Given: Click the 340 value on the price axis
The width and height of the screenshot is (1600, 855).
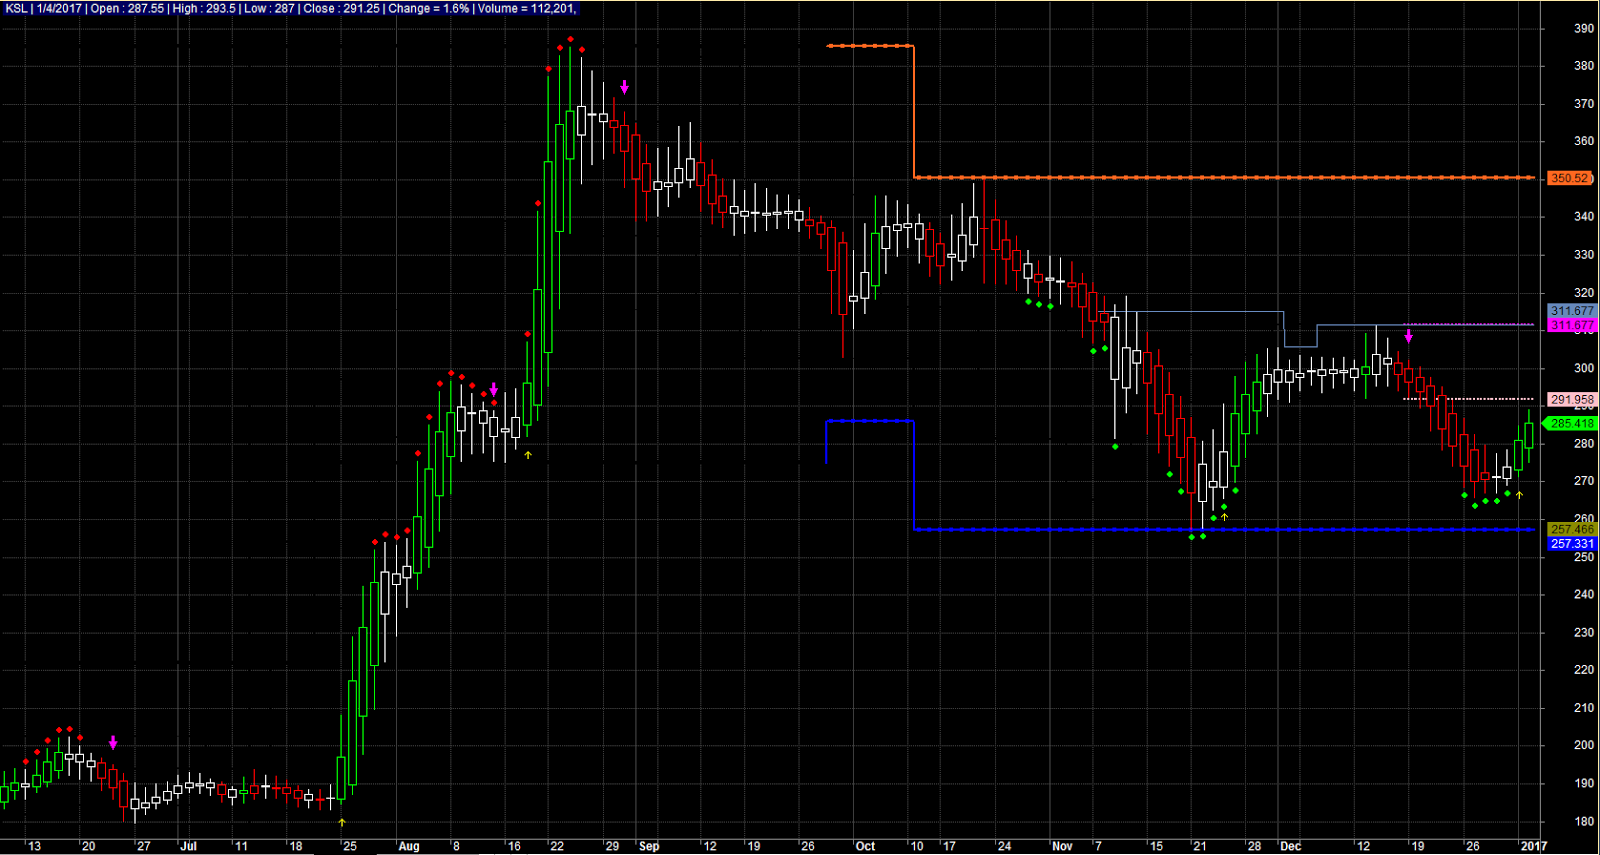Looking at the screenshot, I should (x=1584, y=217).
